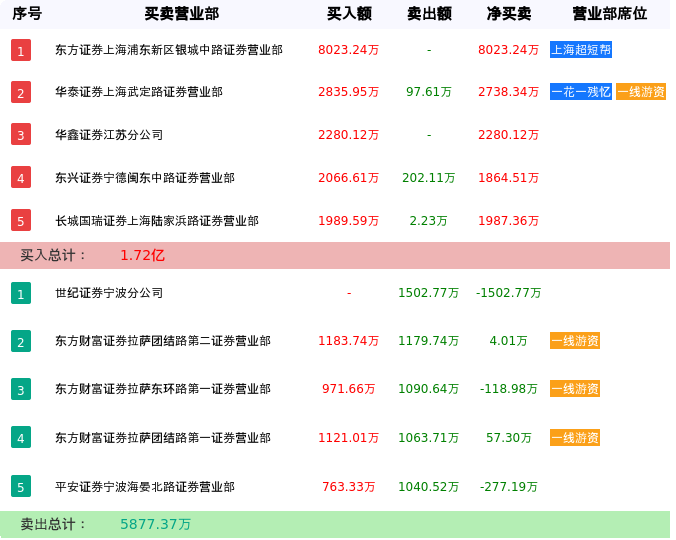Click the green rank 2 badge
The height and width of the screenshot is (540, 676).
[21, 341]
